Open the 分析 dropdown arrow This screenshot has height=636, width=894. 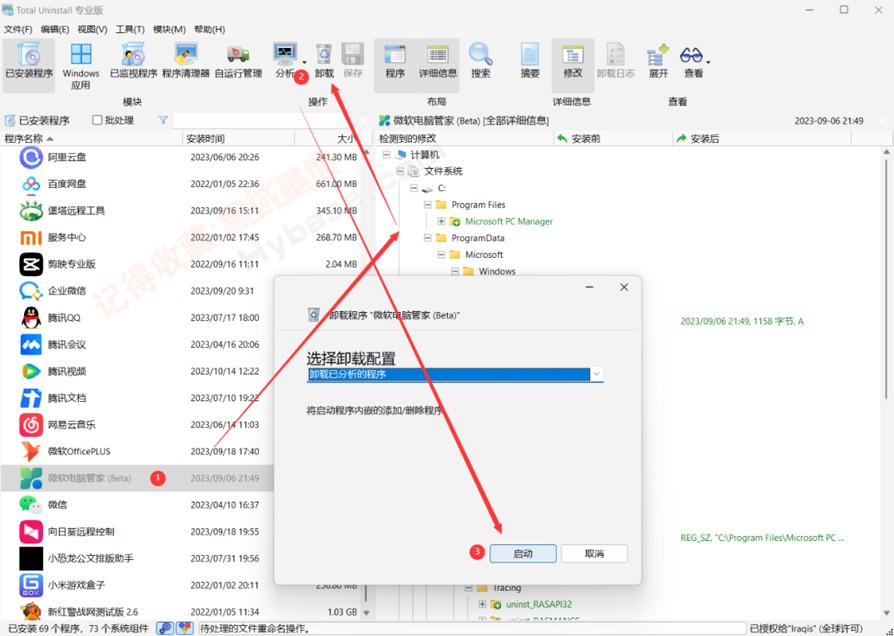pos(304,63)
